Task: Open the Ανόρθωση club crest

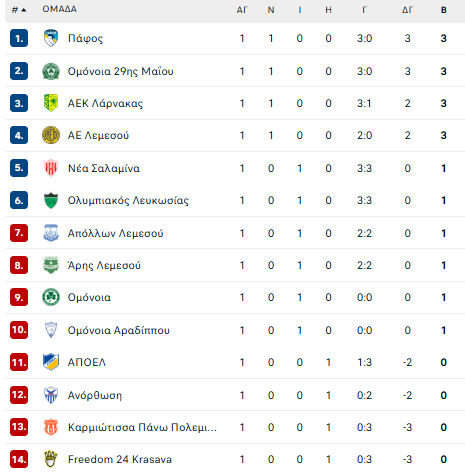Action: pos(51,395)
